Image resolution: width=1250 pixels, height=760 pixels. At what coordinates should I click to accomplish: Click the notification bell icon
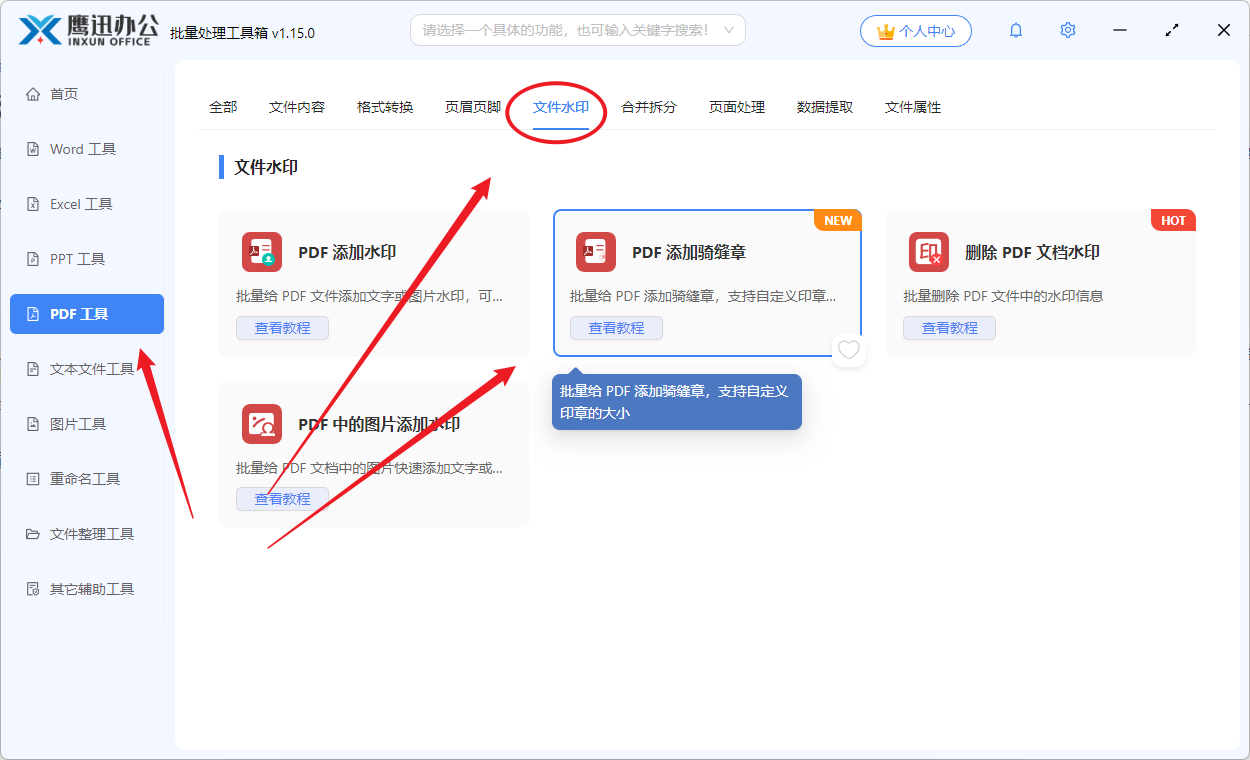click(1015, 30)
